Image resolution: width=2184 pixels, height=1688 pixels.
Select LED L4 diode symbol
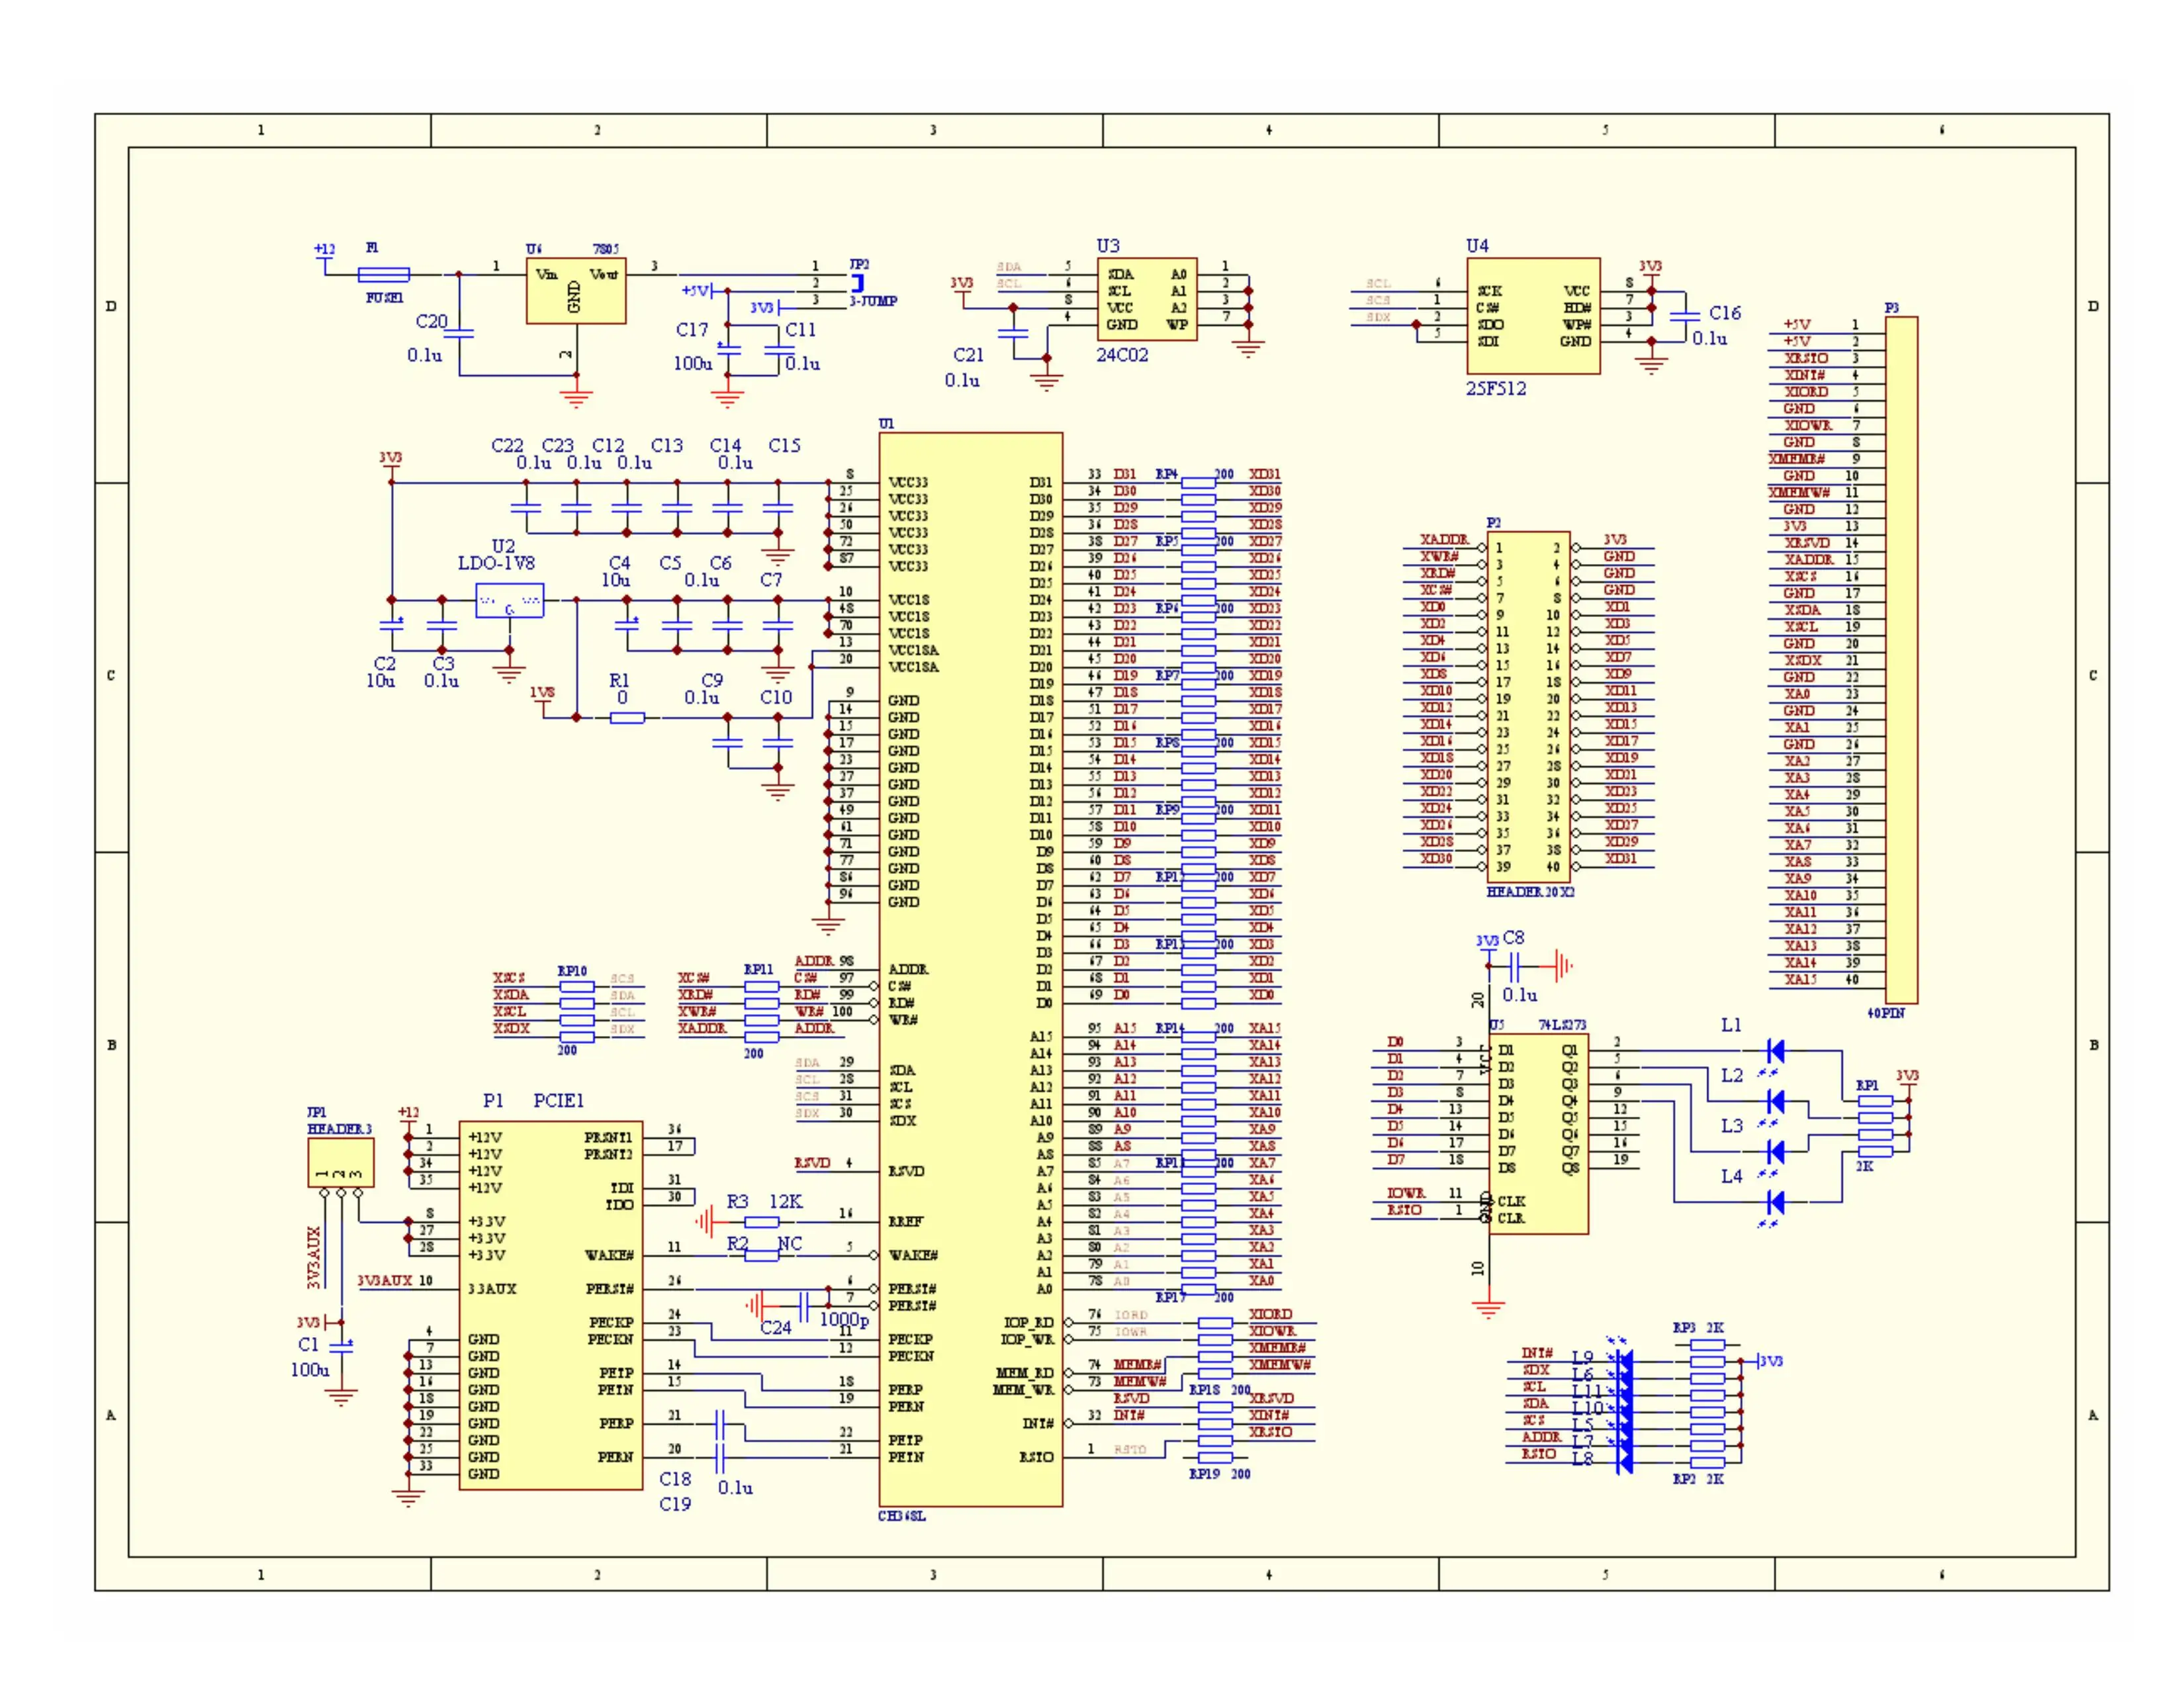tap(1775, 1202)
